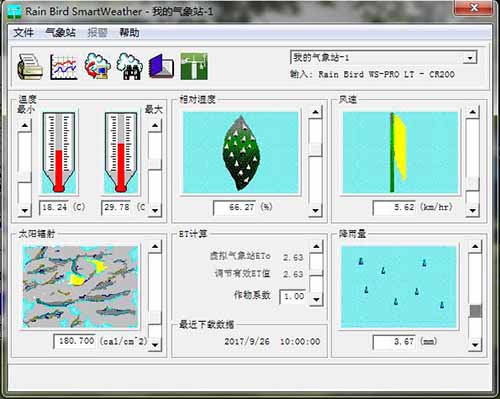Click the 作物系数 value field
This screenshot has width=500, height=399.
point(292,296)
